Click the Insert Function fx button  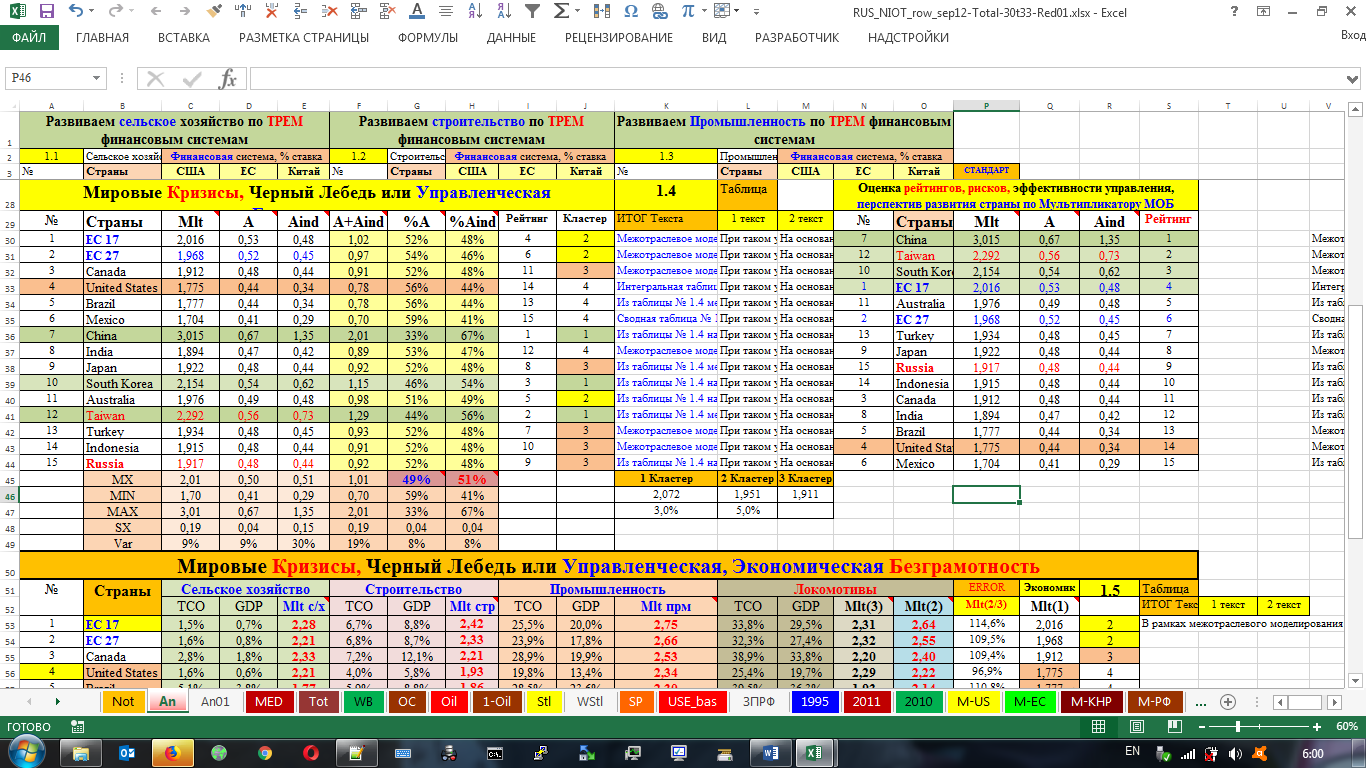tap(228, 79)
